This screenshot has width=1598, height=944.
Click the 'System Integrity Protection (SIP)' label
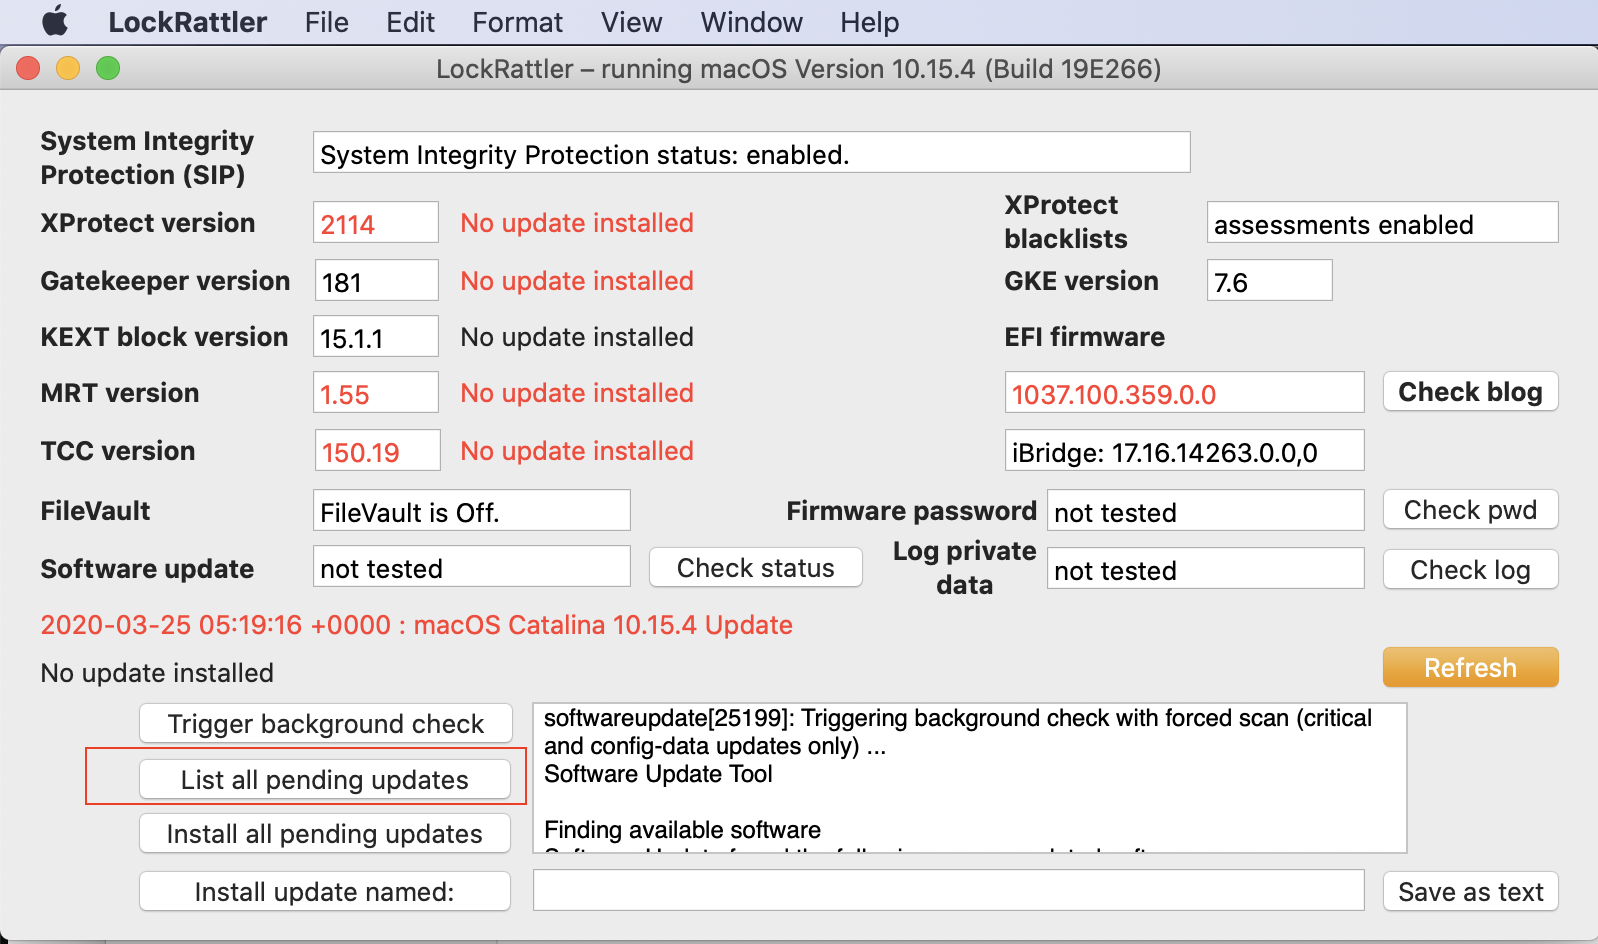147,158
